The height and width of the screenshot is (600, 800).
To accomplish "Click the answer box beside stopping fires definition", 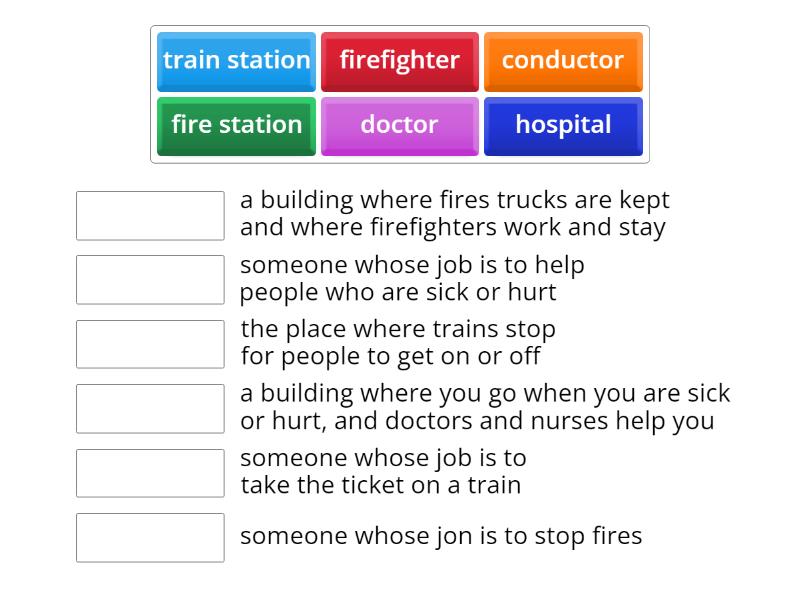I will tap(150, 538).
